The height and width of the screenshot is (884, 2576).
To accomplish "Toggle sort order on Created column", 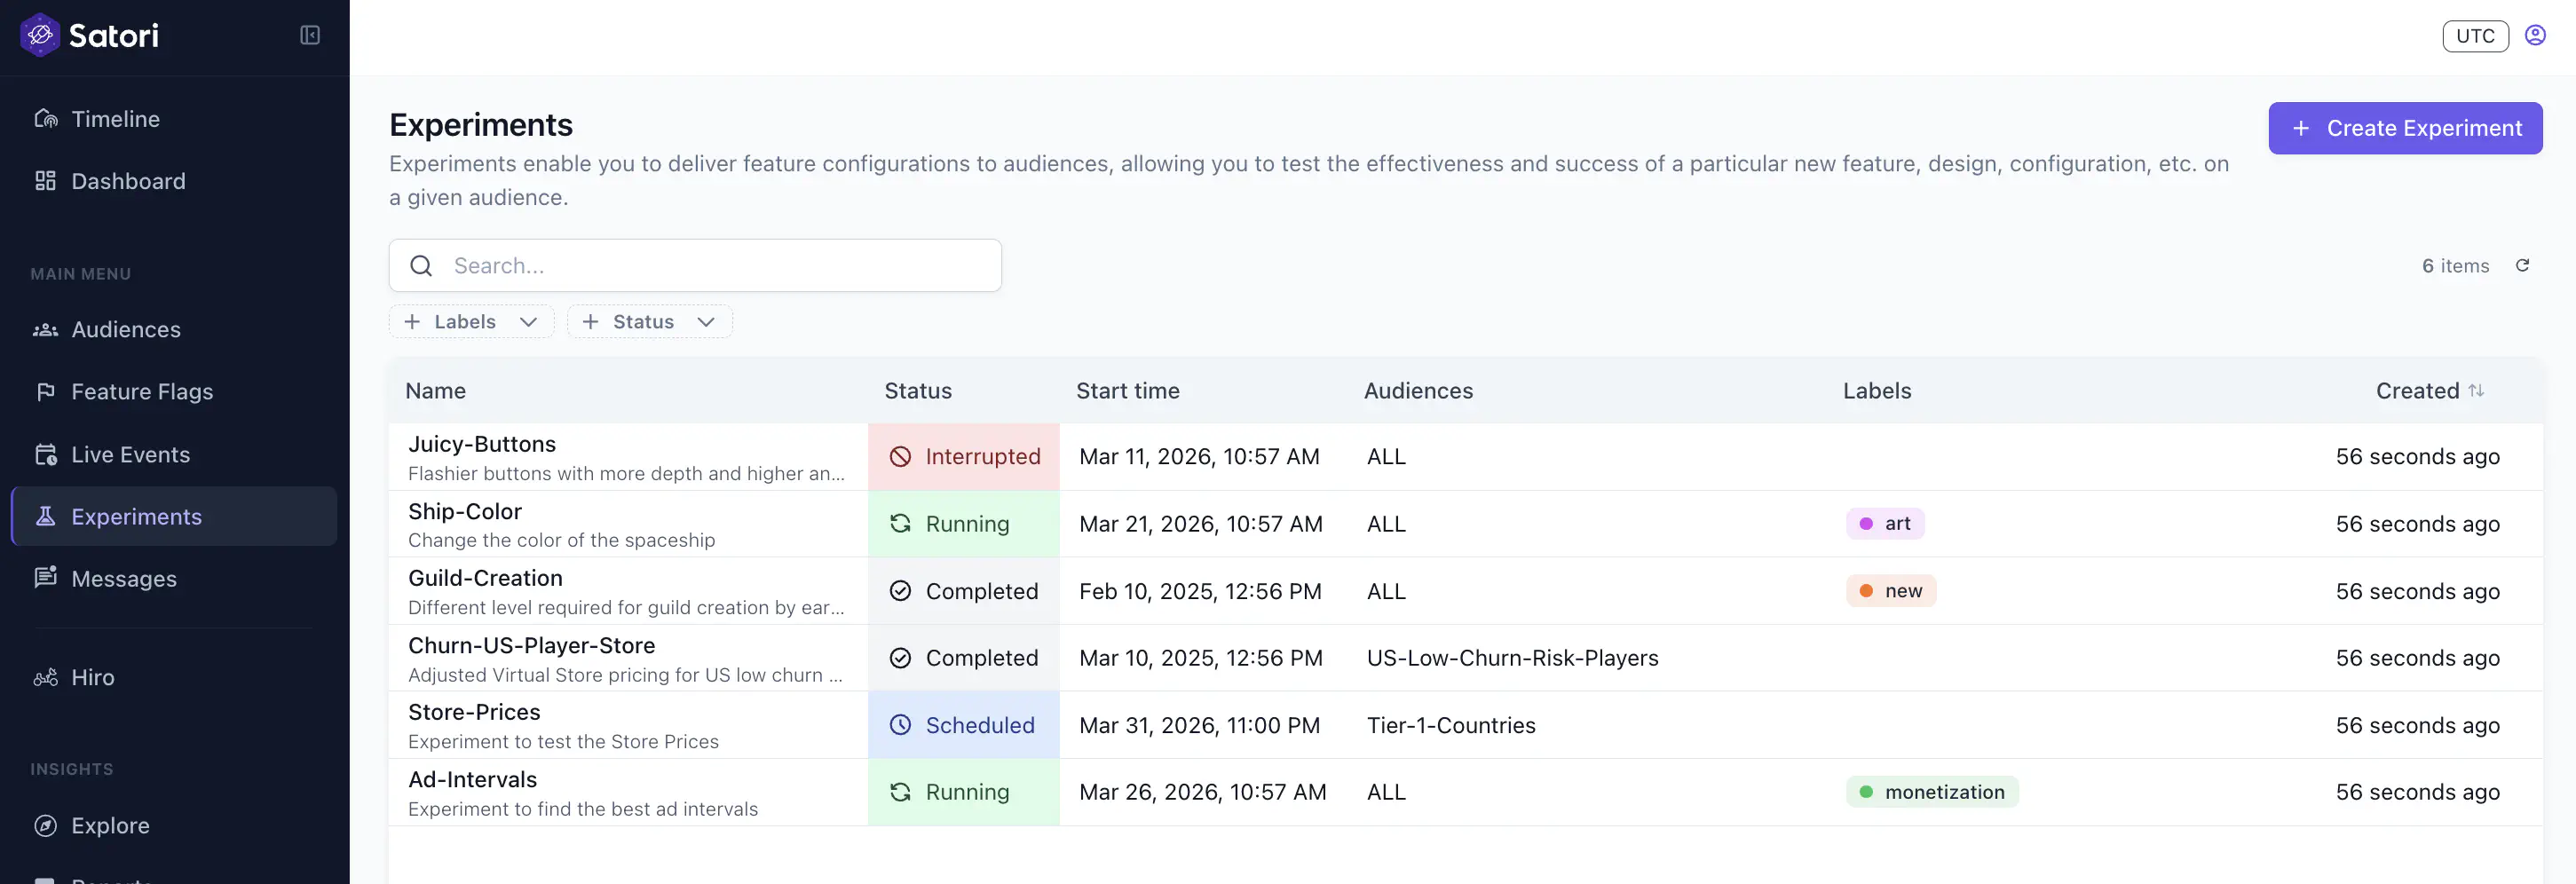I will 2476,391.
